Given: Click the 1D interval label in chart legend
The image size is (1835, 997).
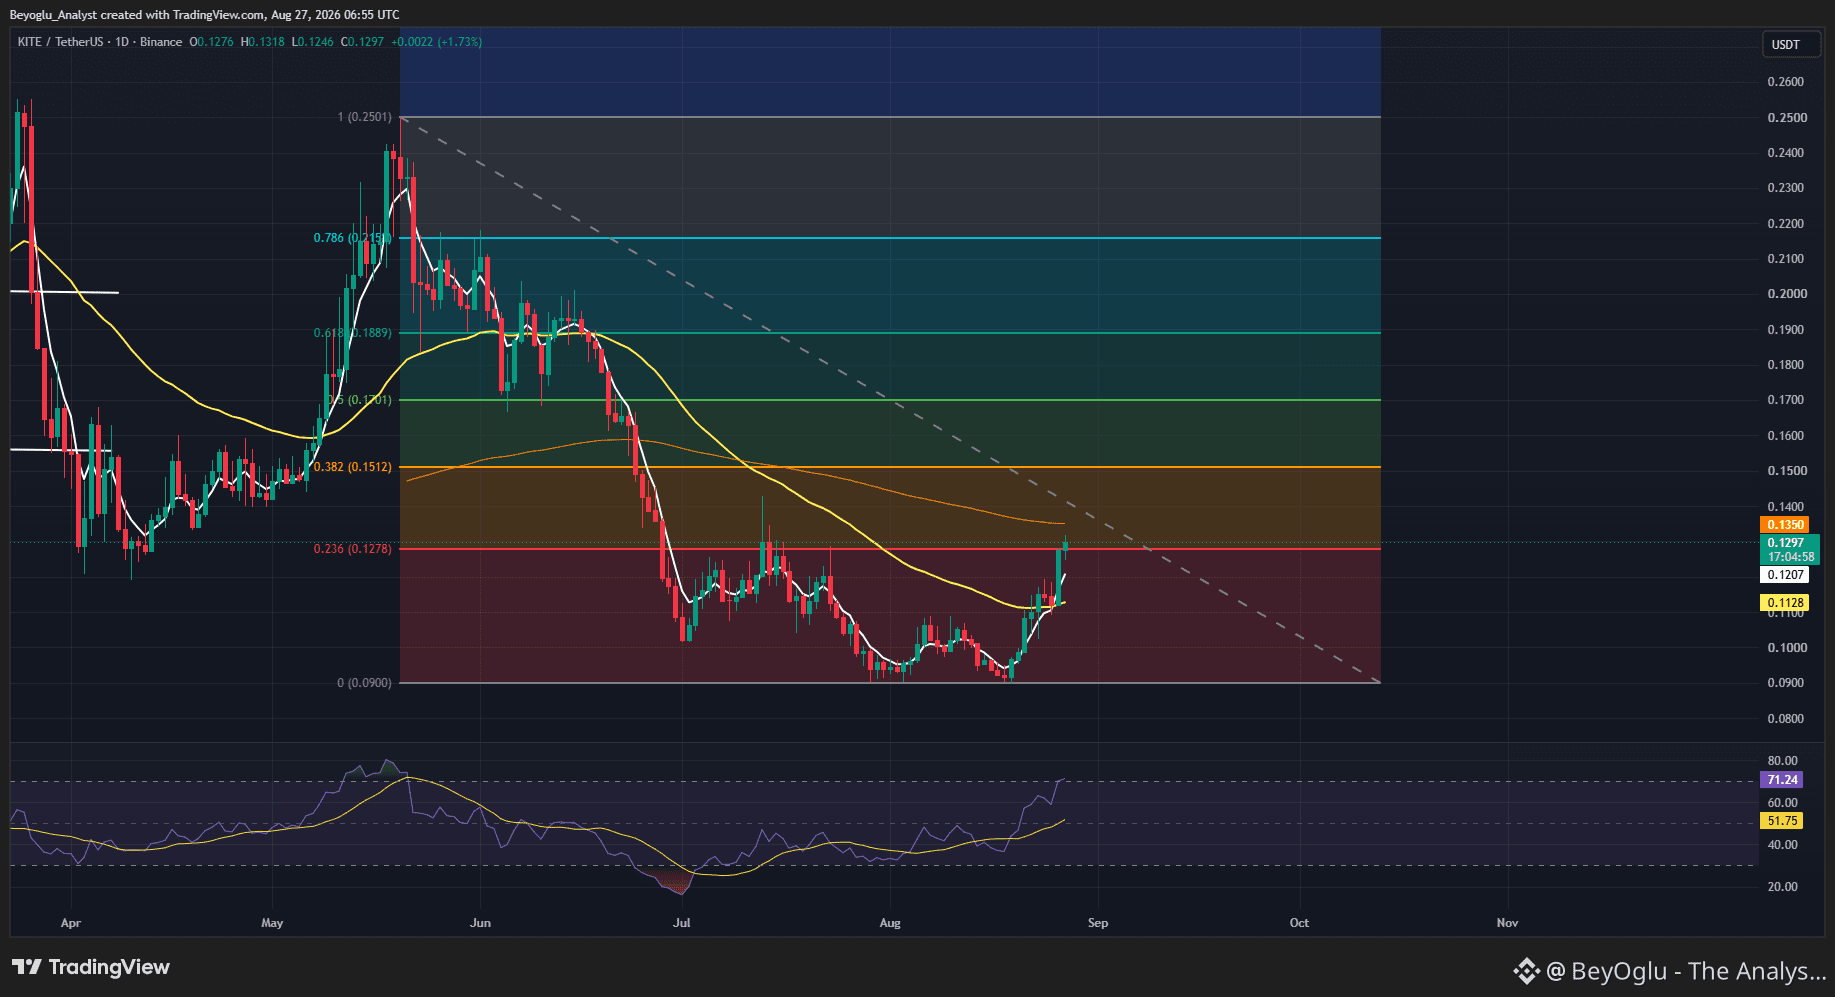Looking at the screenshot, I should click(122, 42).
